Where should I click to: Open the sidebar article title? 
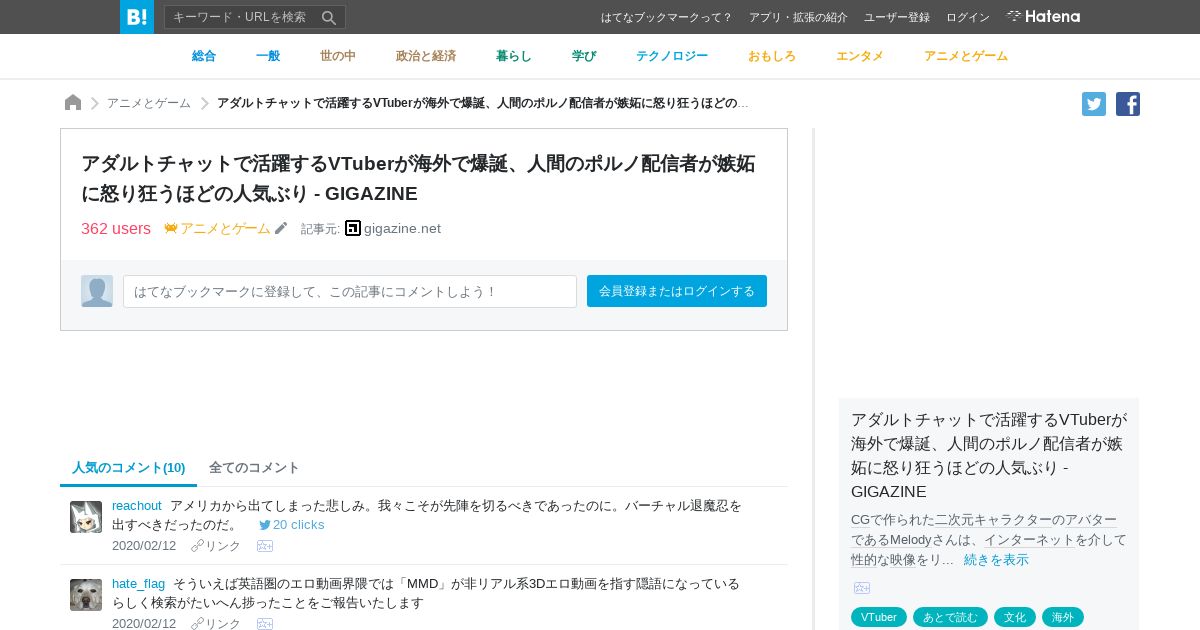(989, 456)
